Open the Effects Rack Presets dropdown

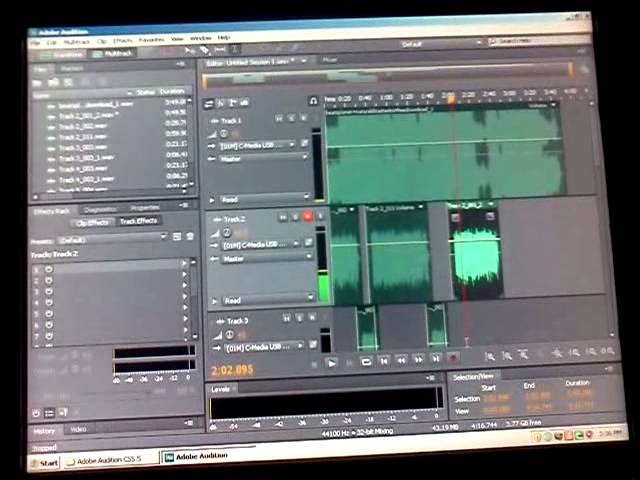(x=112, y=238)
